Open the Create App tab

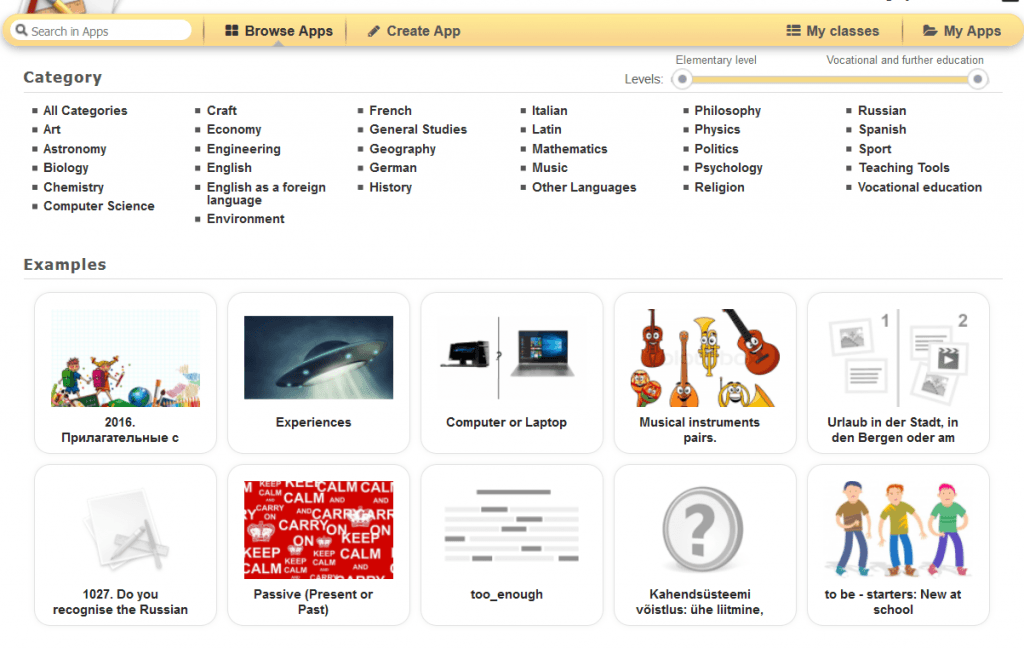[x=414, y=31]
